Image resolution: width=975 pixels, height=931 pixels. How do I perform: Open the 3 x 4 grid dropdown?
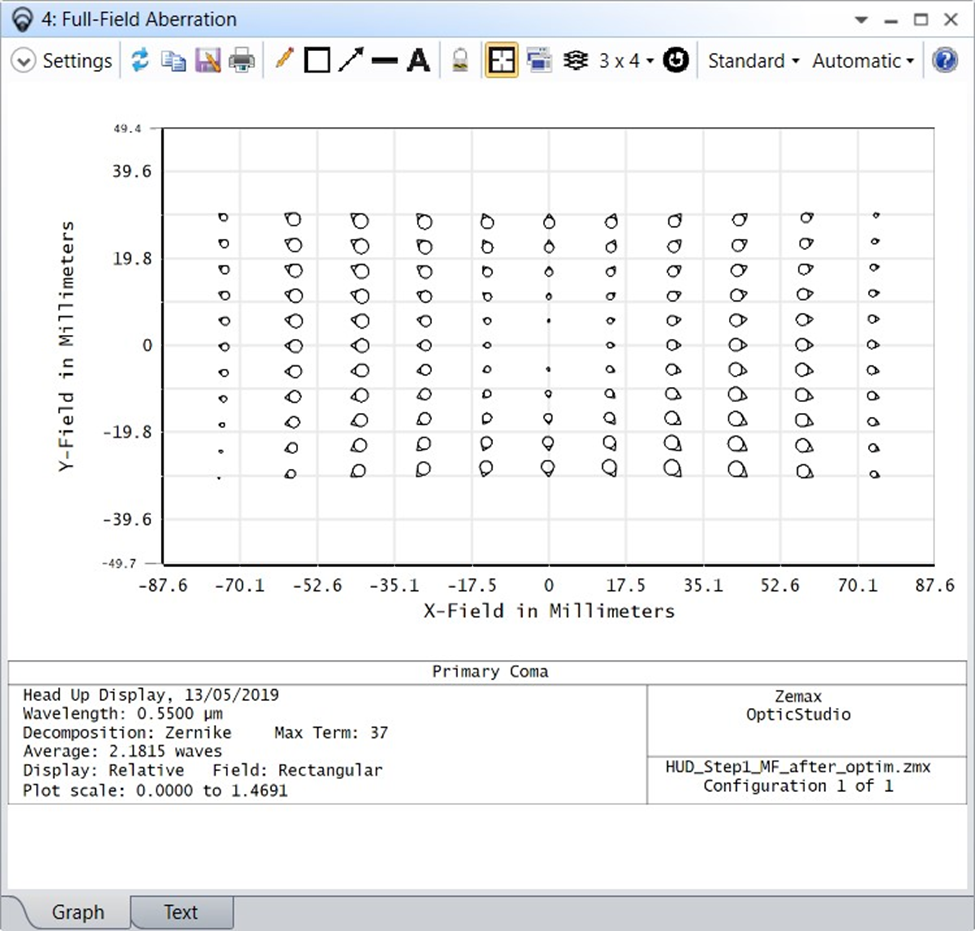[x=626, y=61]
